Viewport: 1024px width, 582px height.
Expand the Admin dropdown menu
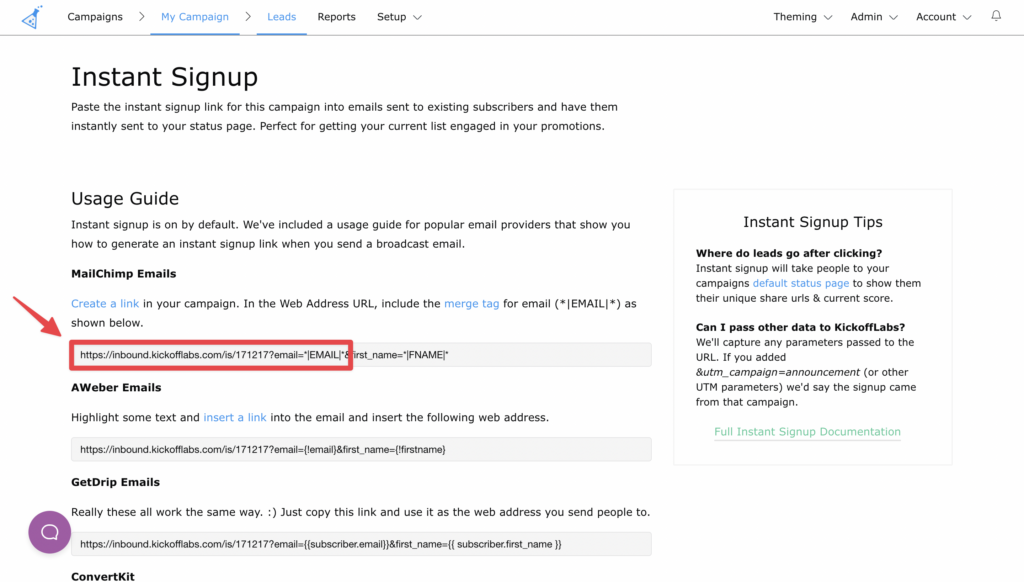[x=874, y=17]
